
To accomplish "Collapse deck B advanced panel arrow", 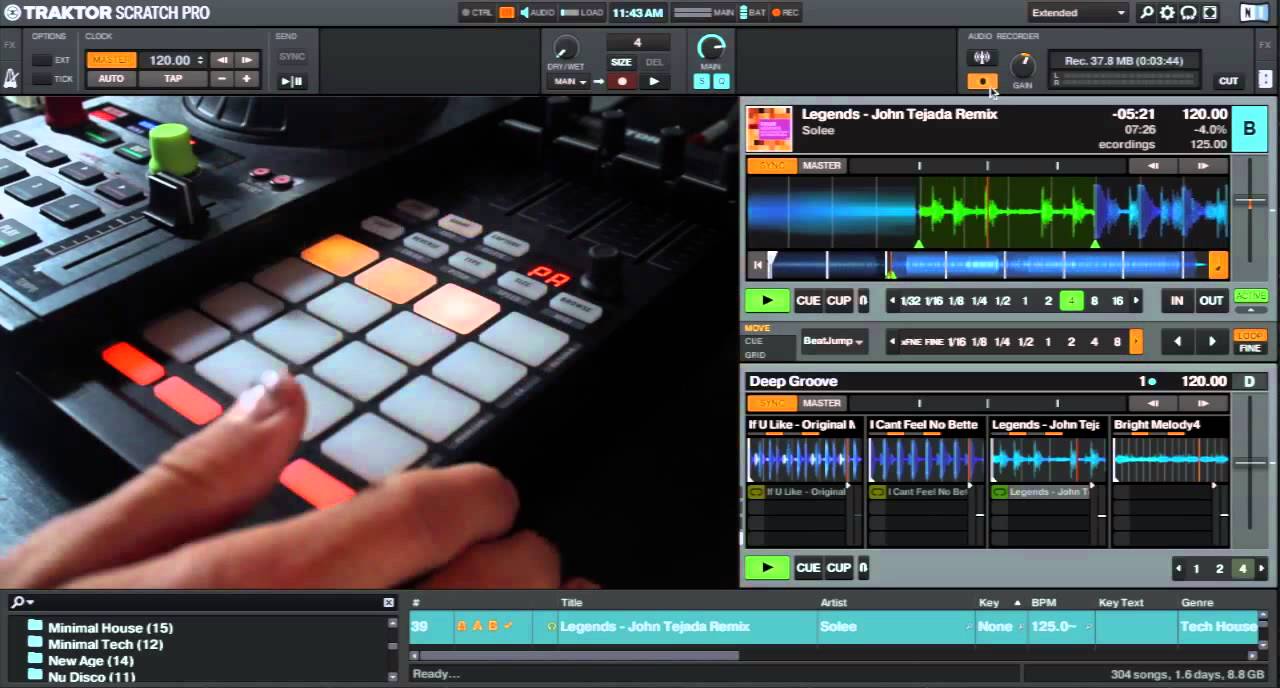I will pyautogui.click(x=1250, y=309).
